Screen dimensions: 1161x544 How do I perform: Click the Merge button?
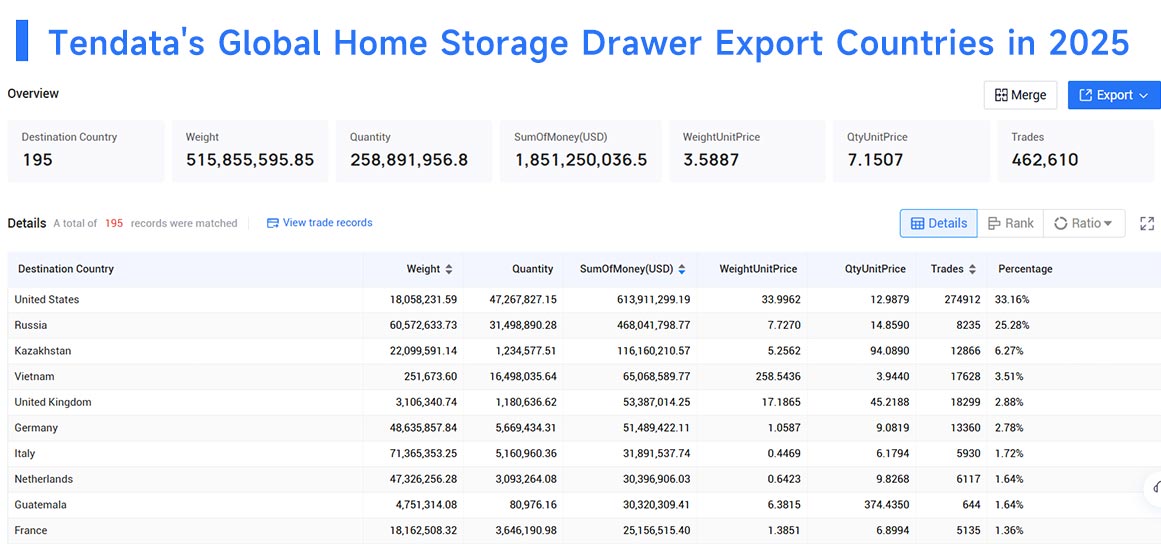pos(1020,95)
